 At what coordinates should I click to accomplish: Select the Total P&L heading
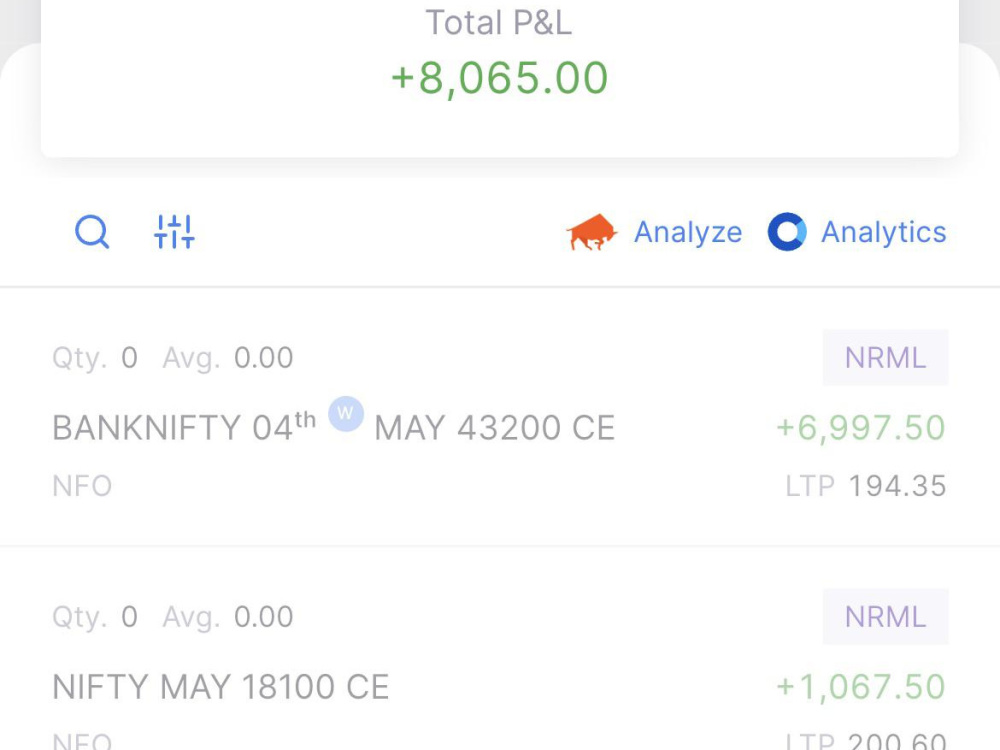click(x=499, y=23)
